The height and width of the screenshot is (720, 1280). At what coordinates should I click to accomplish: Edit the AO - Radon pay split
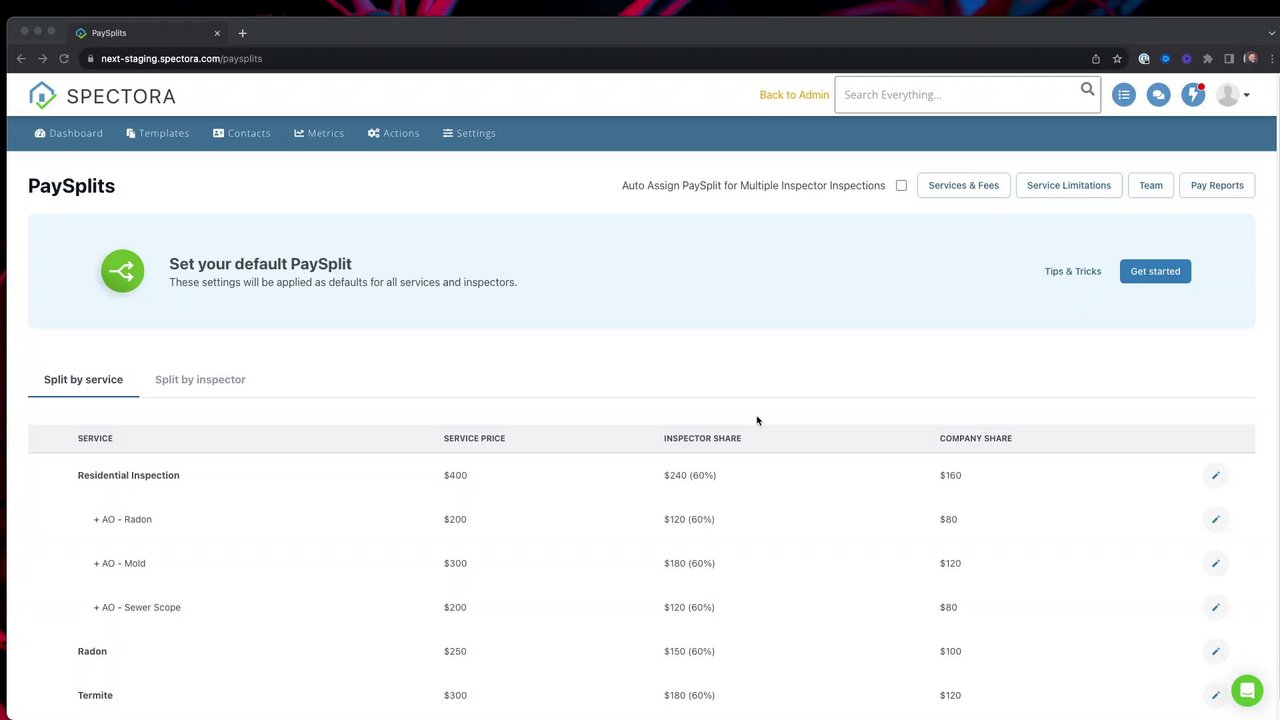[1216, 519]
